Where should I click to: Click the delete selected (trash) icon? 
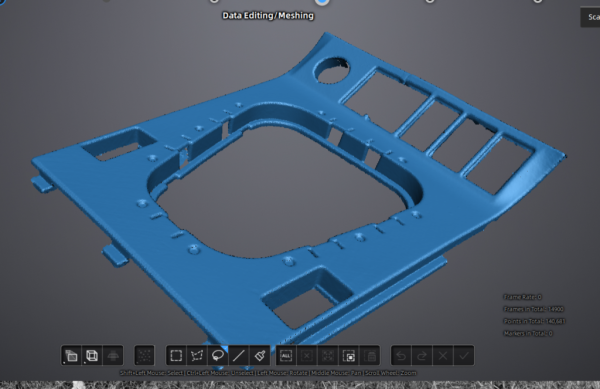click(x=370, y=356)
